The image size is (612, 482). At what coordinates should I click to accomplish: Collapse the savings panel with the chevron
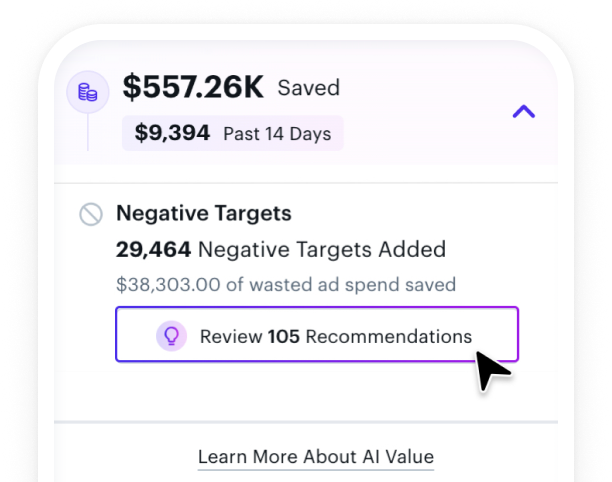click(x=523, y=112)
